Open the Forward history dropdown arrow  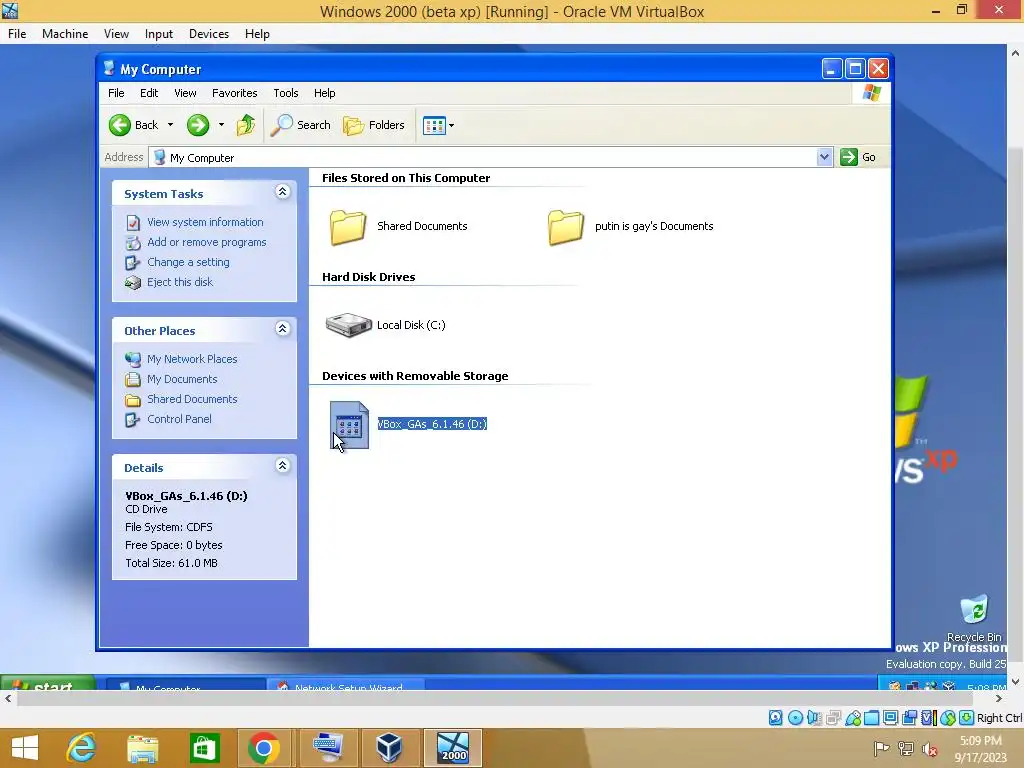pyautogui.click(x=221, y=125)
